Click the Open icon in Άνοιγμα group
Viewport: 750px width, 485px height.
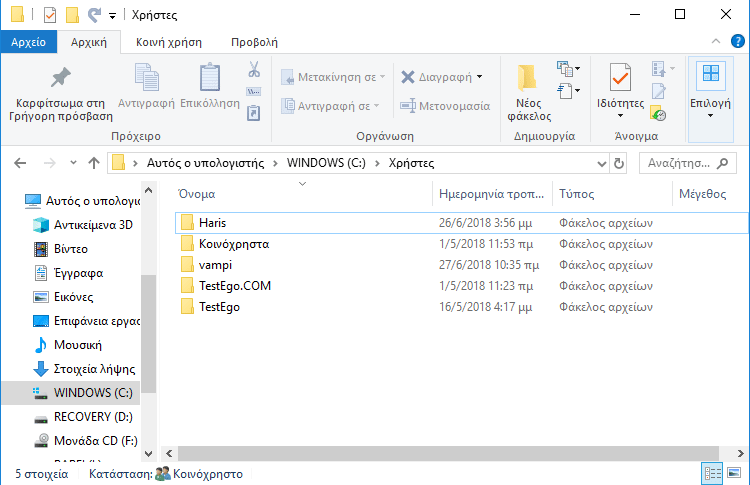pyautogui.click(x=659, y=69)
